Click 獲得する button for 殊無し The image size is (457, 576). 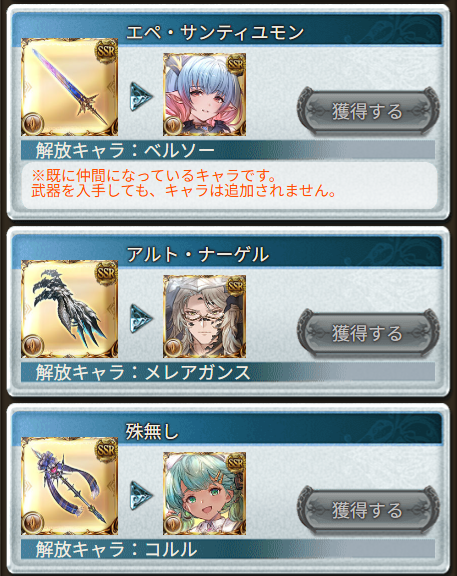pos(368,510)
